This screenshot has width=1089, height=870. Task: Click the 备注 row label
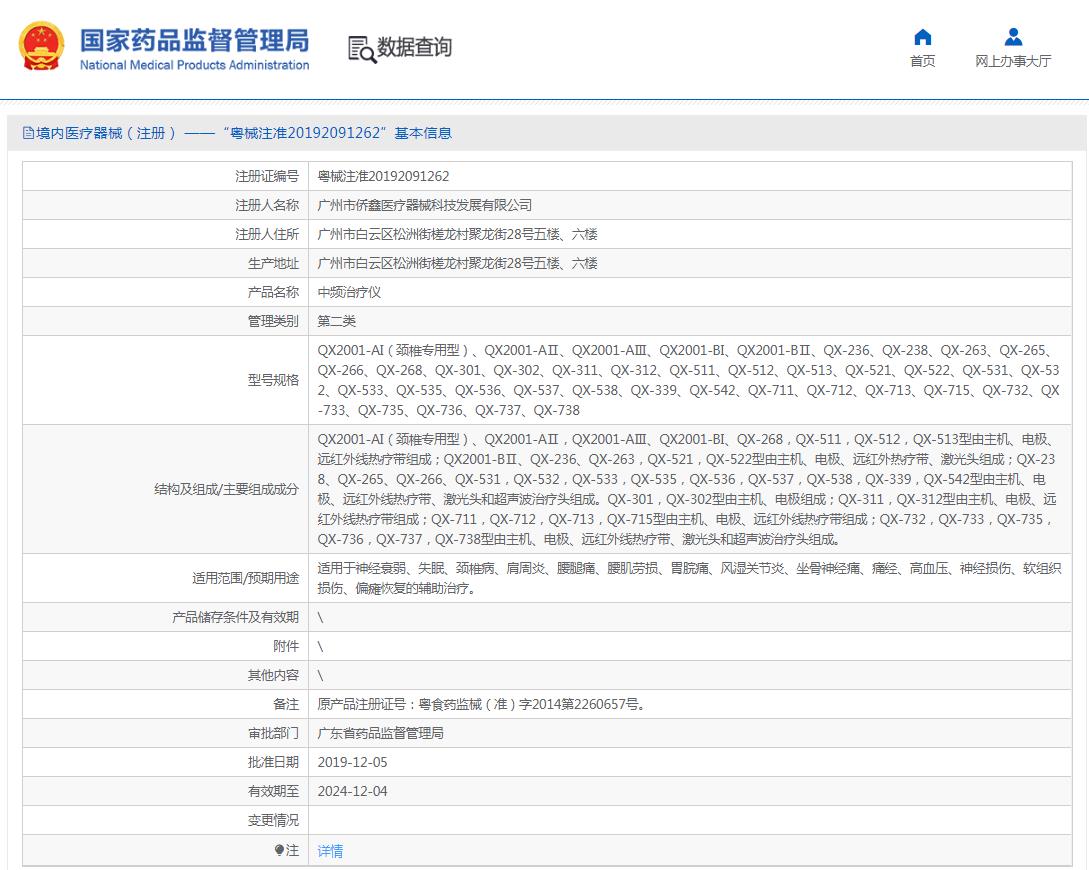click(x=285, y=704)
